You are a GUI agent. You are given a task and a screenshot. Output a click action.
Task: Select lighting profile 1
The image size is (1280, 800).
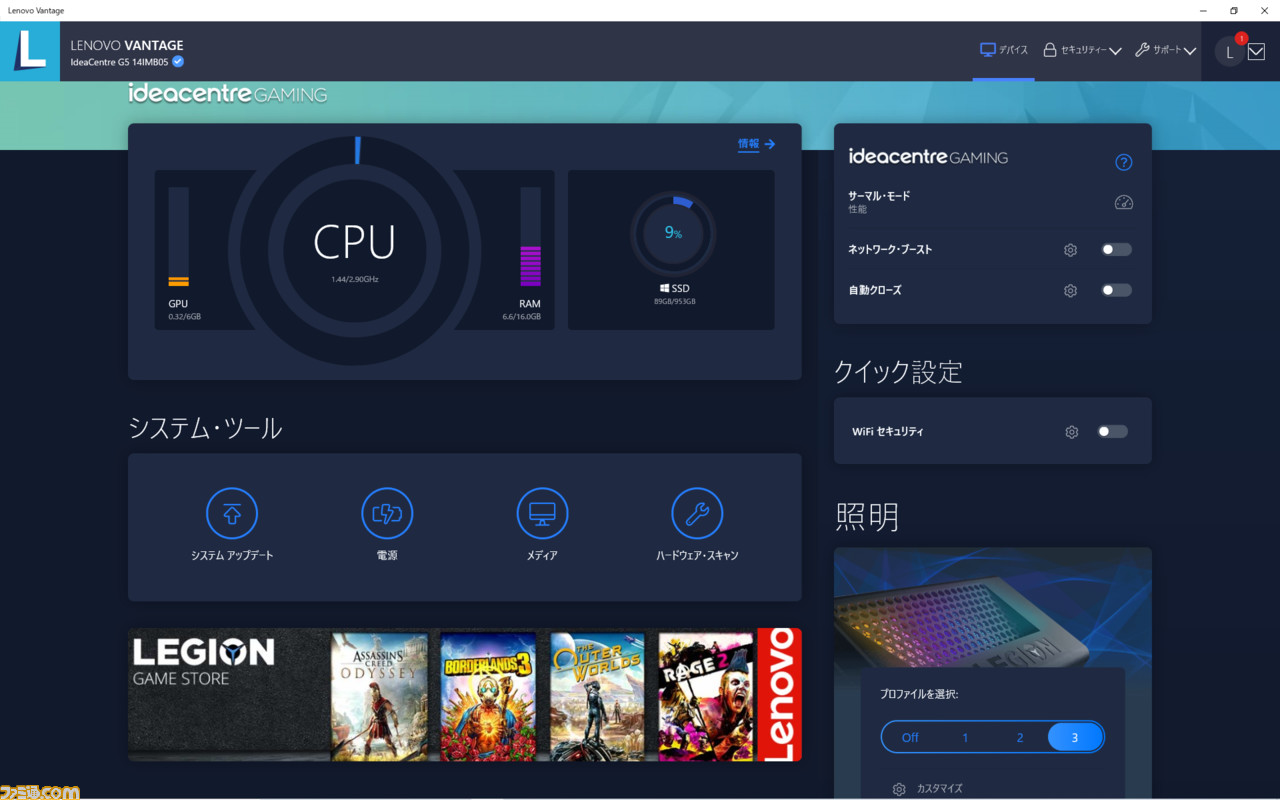tap(965, 738)
